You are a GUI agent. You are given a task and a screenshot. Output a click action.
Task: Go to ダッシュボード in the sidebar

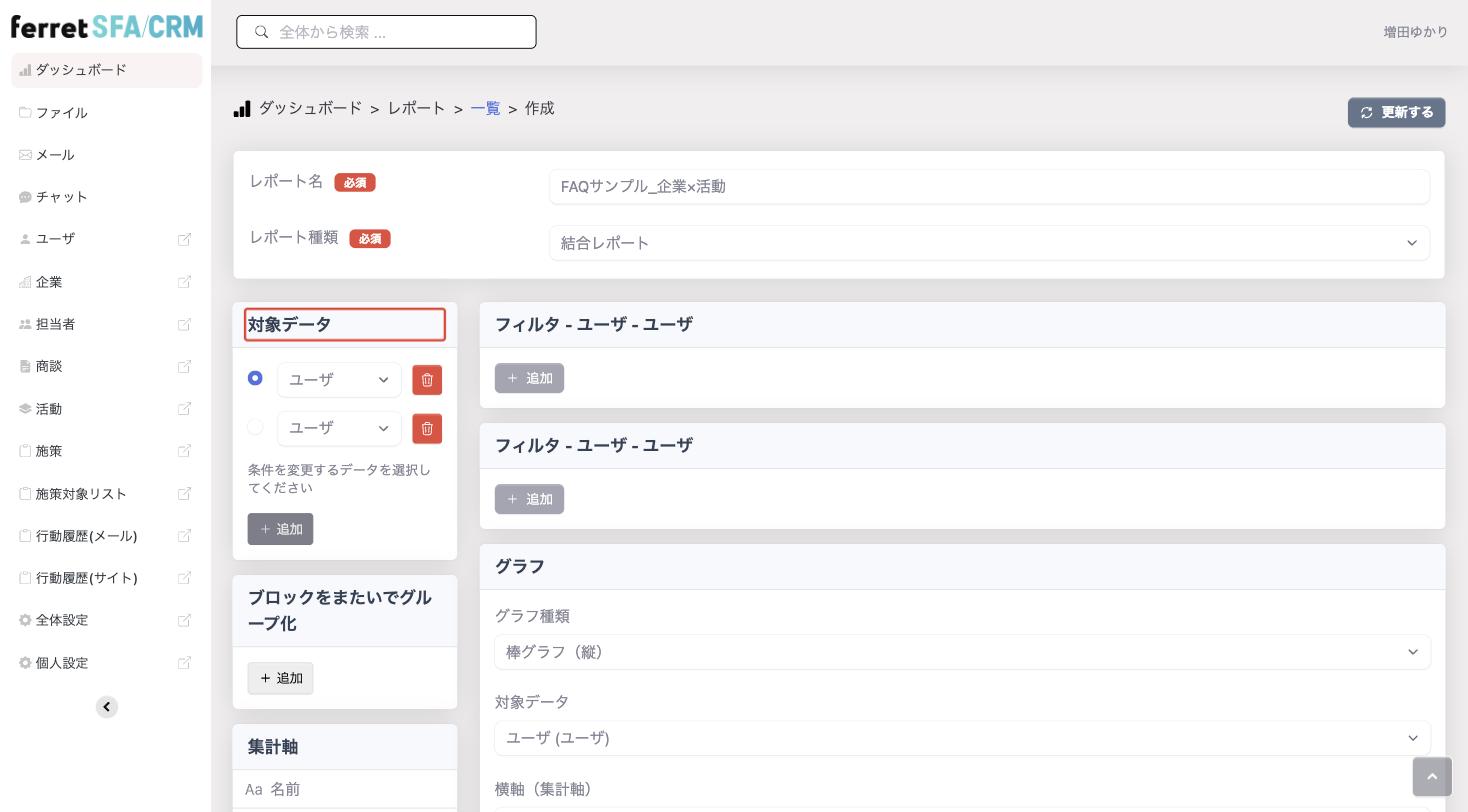[107, 70]
